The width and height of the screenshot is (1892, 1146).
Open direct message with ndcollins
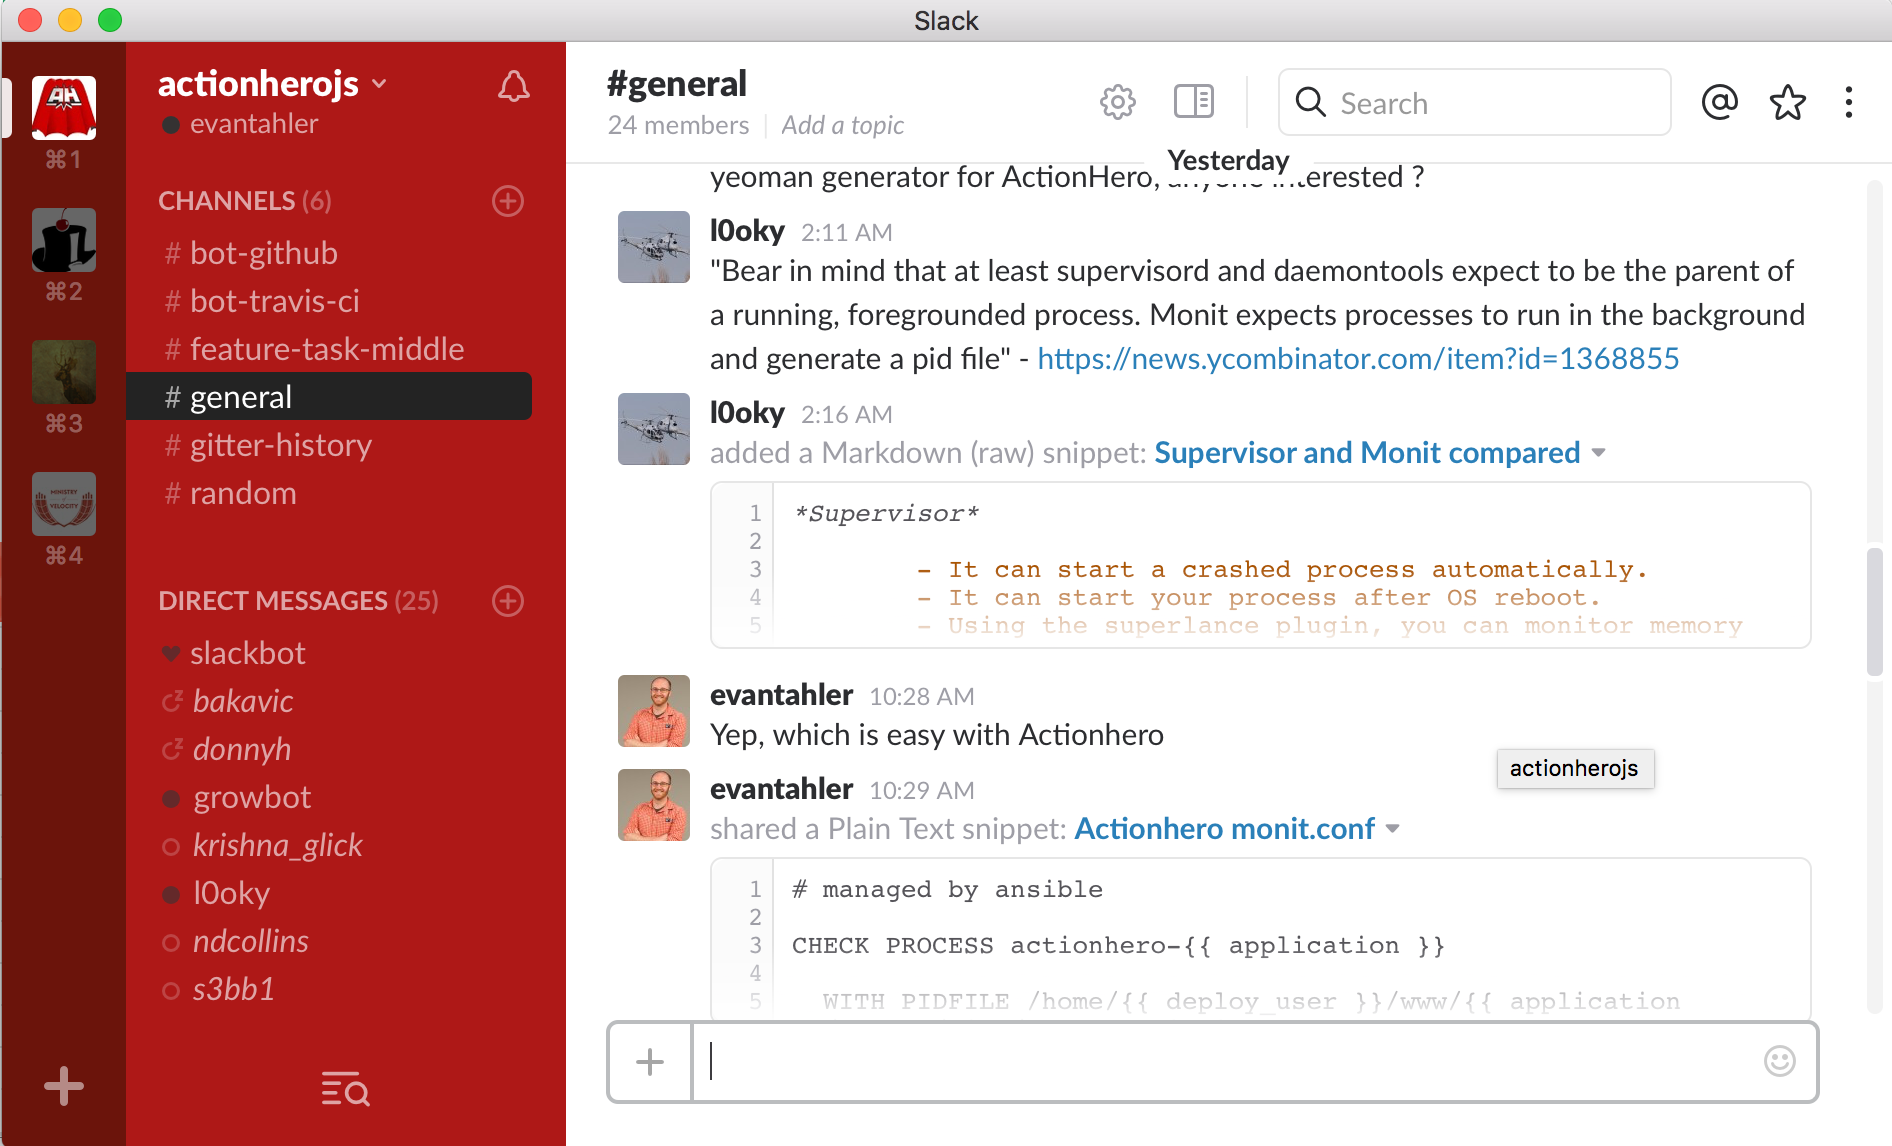[x=329, y=941]
